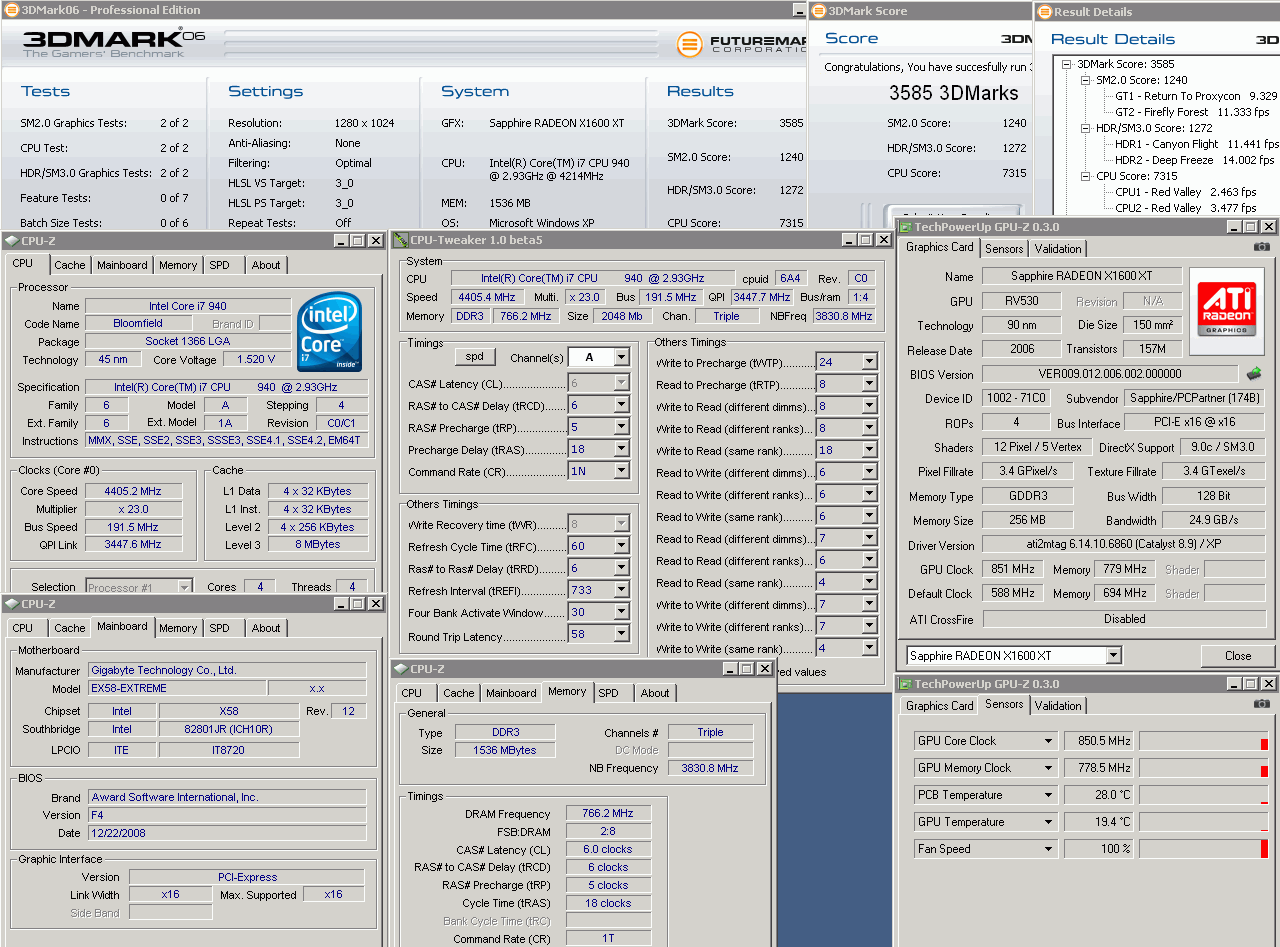Open title icon of CPU-Z window showing DDR3 memory

[x=402, y=668]
